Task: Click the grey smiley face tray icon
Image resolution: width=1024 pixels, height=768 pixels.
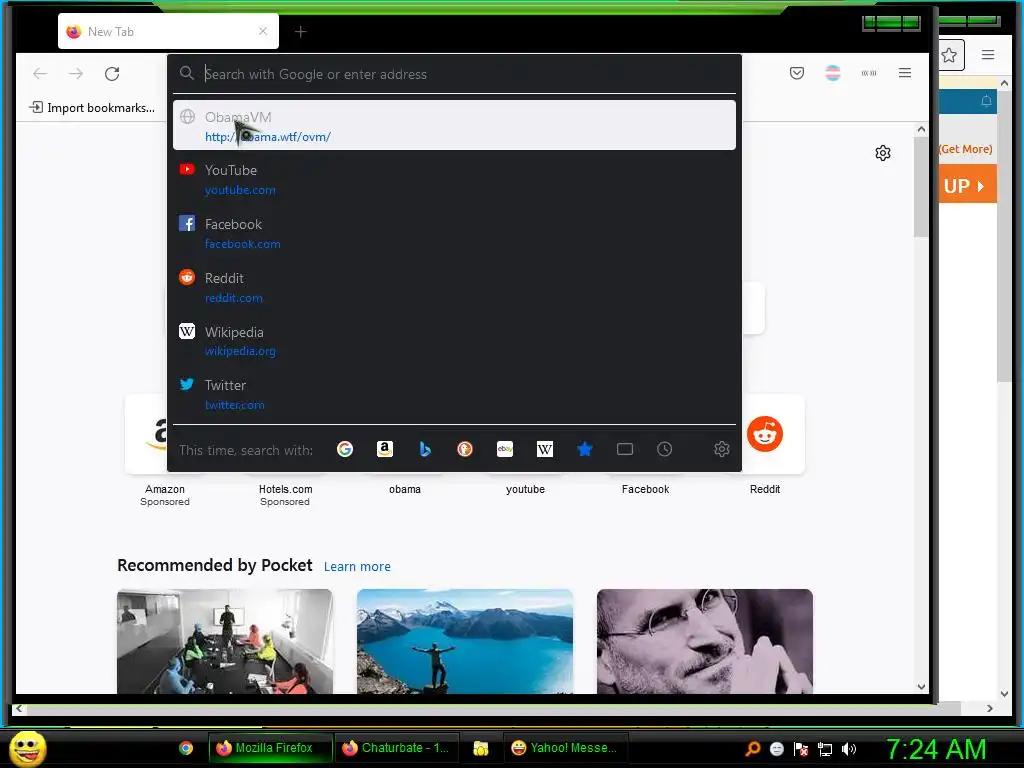Action: click(776, 749)
